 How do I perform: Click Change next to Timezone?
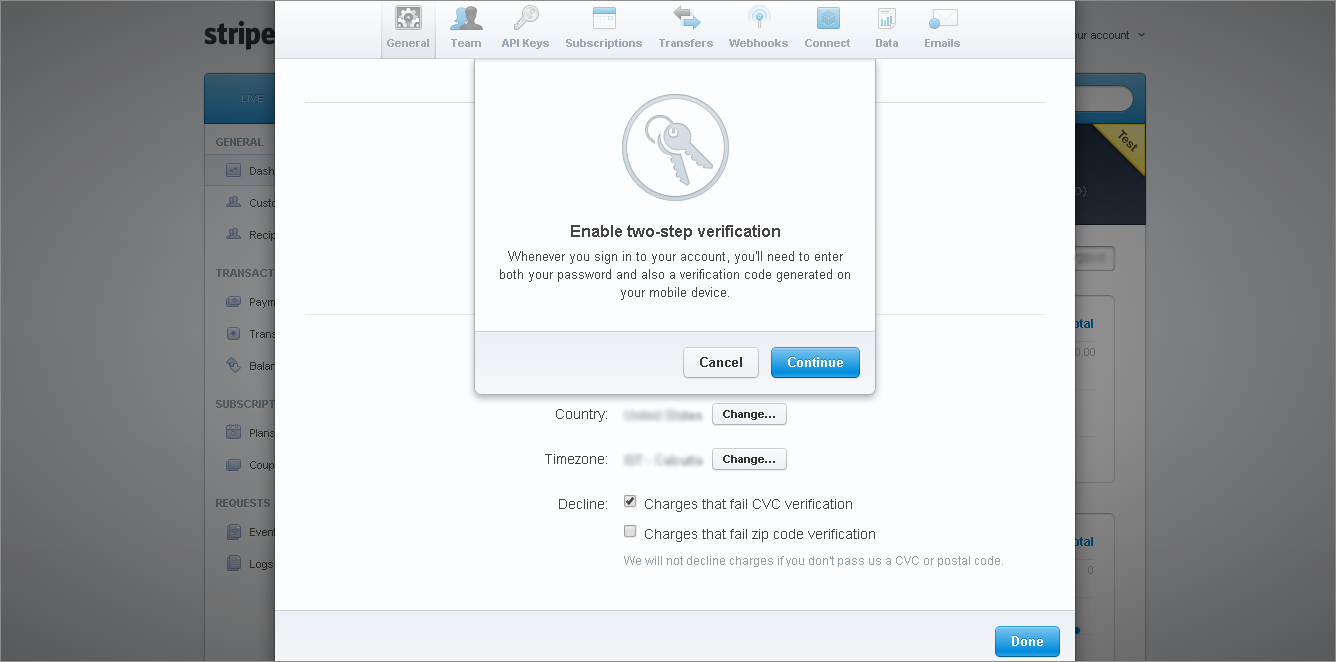749,459
